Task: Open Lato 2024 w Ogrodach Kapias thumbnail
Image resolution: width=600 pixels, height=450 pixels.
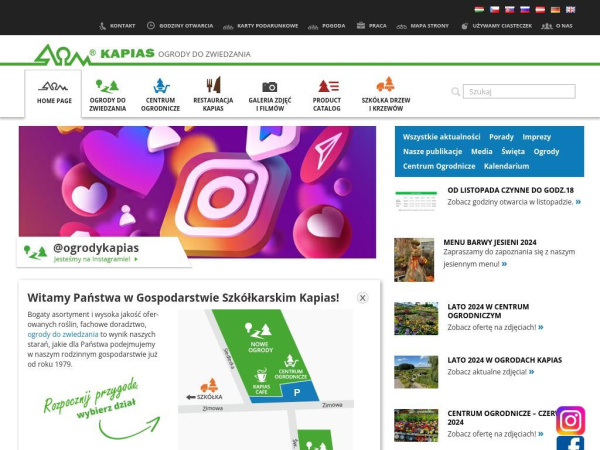Action: pos(416,372)
